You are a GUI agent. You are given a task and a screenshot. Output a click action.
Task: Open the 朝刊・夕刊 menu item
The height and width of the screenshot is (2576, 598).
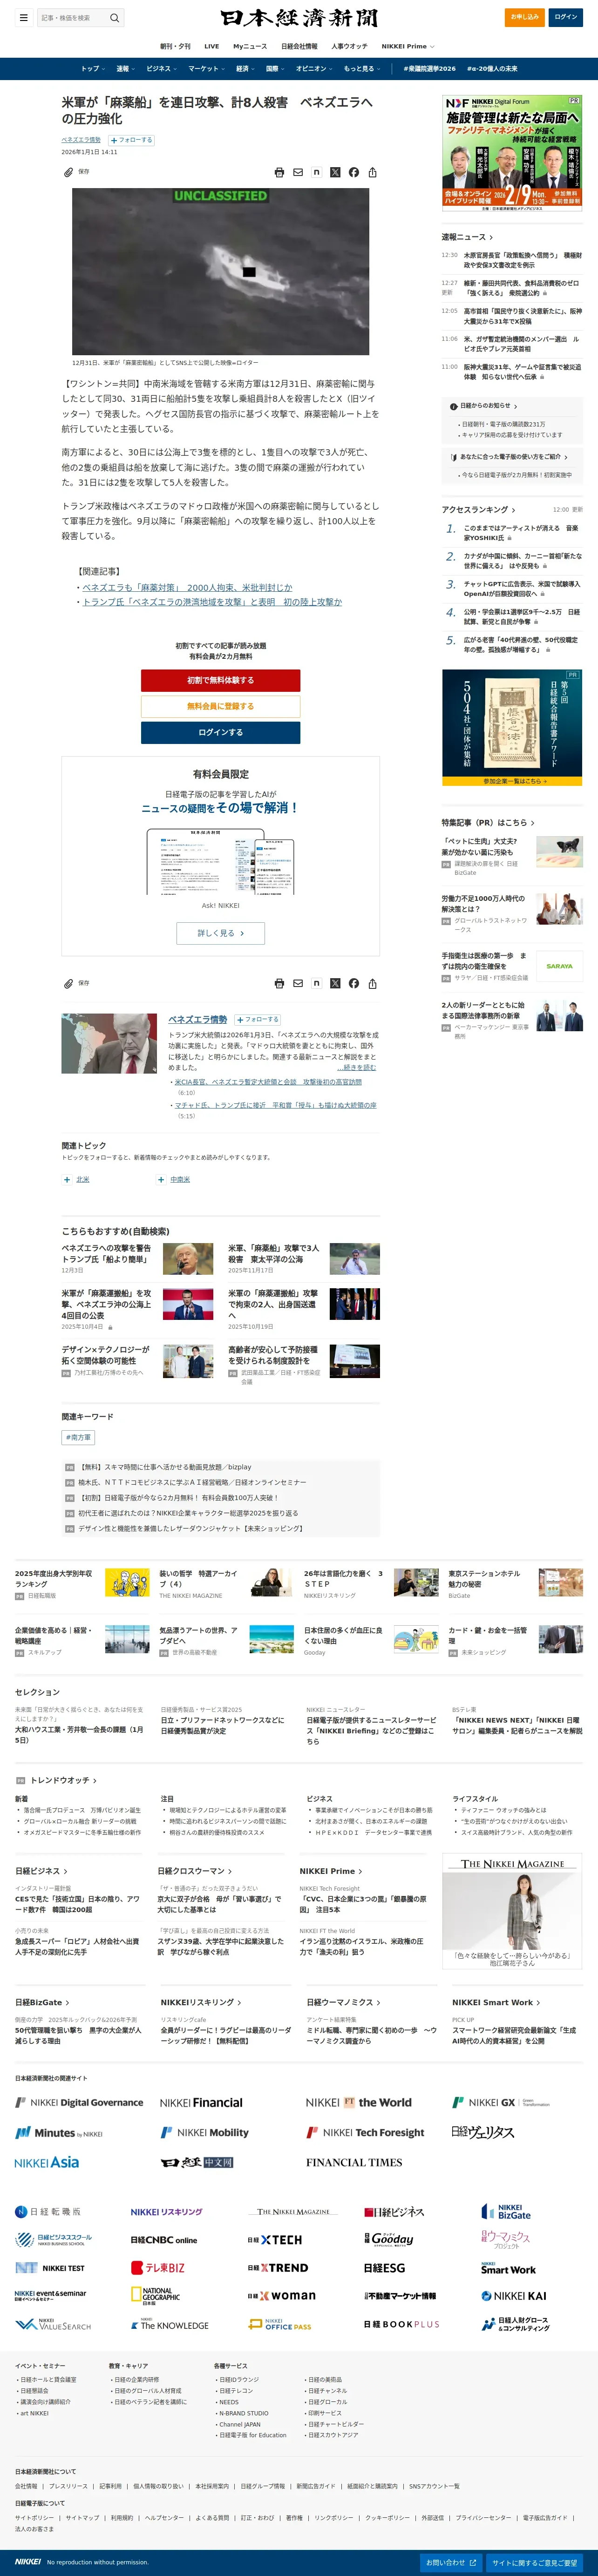point(175,46)
